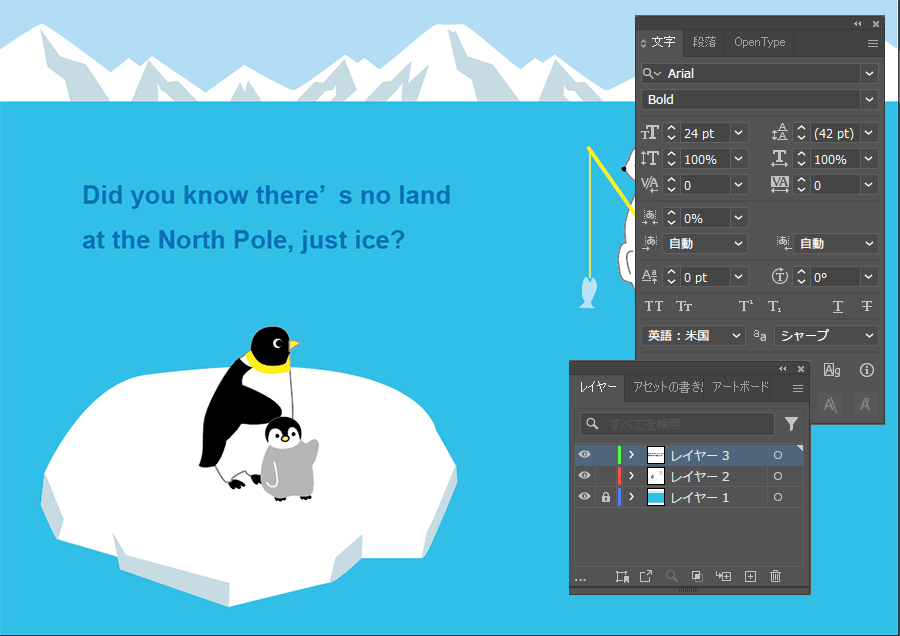The width and height of the screenshot is (900, 636).
Task: Apply Small Caps to the text
Action: (x=684, y=306)
